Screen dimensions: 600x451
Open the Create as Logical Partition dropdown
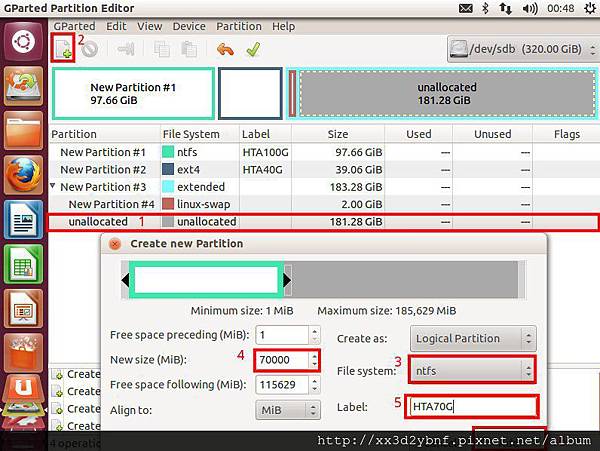click(473, 339)
